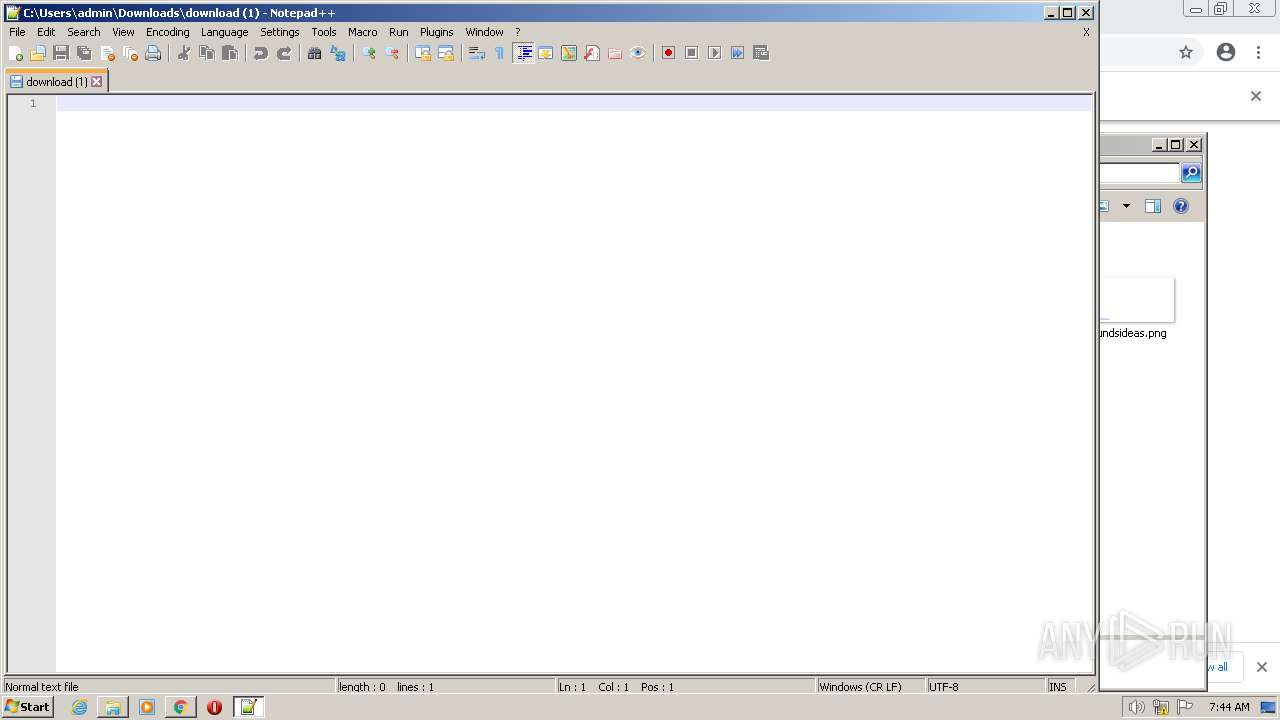This screenshot has width=1280, height=720.
Task: Toggle synchronized vertical scrolling
Action: (423, 53)
